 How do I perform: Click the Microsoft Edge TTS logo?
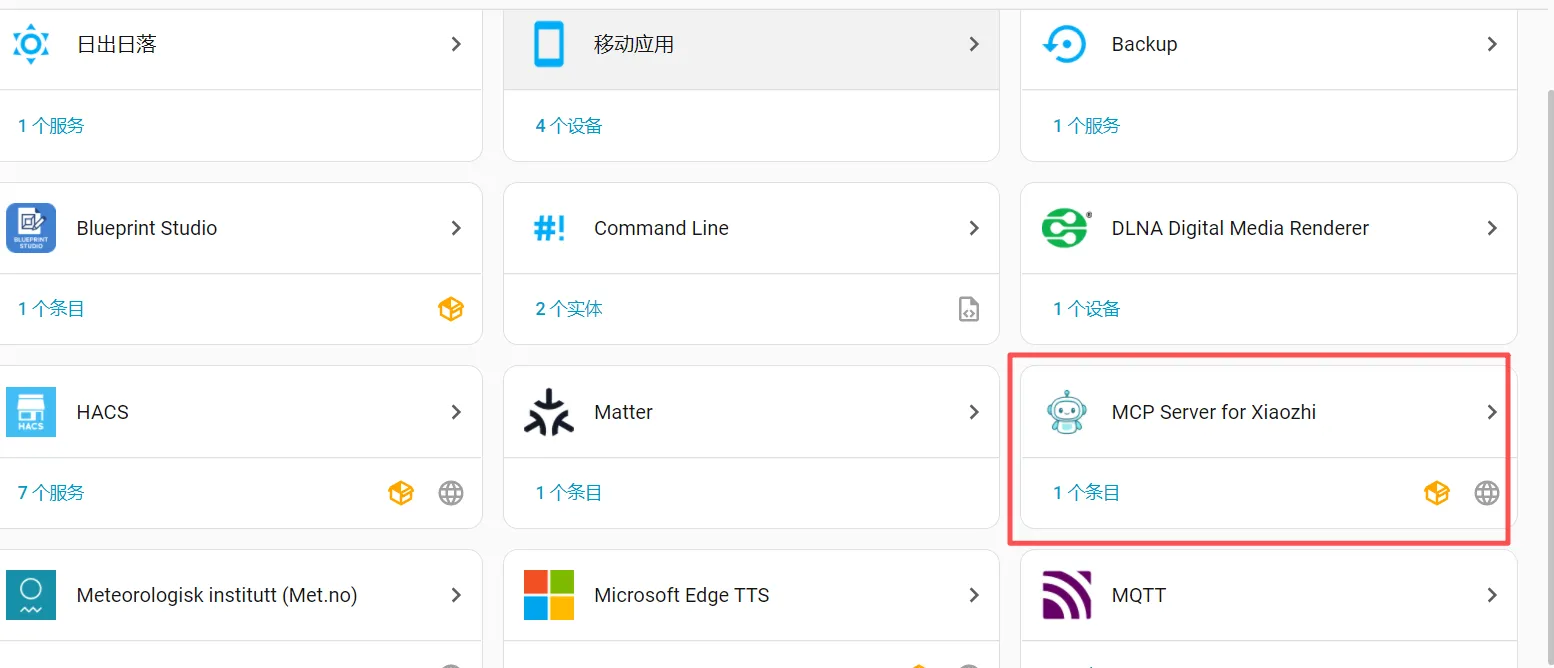pos(549,595)
